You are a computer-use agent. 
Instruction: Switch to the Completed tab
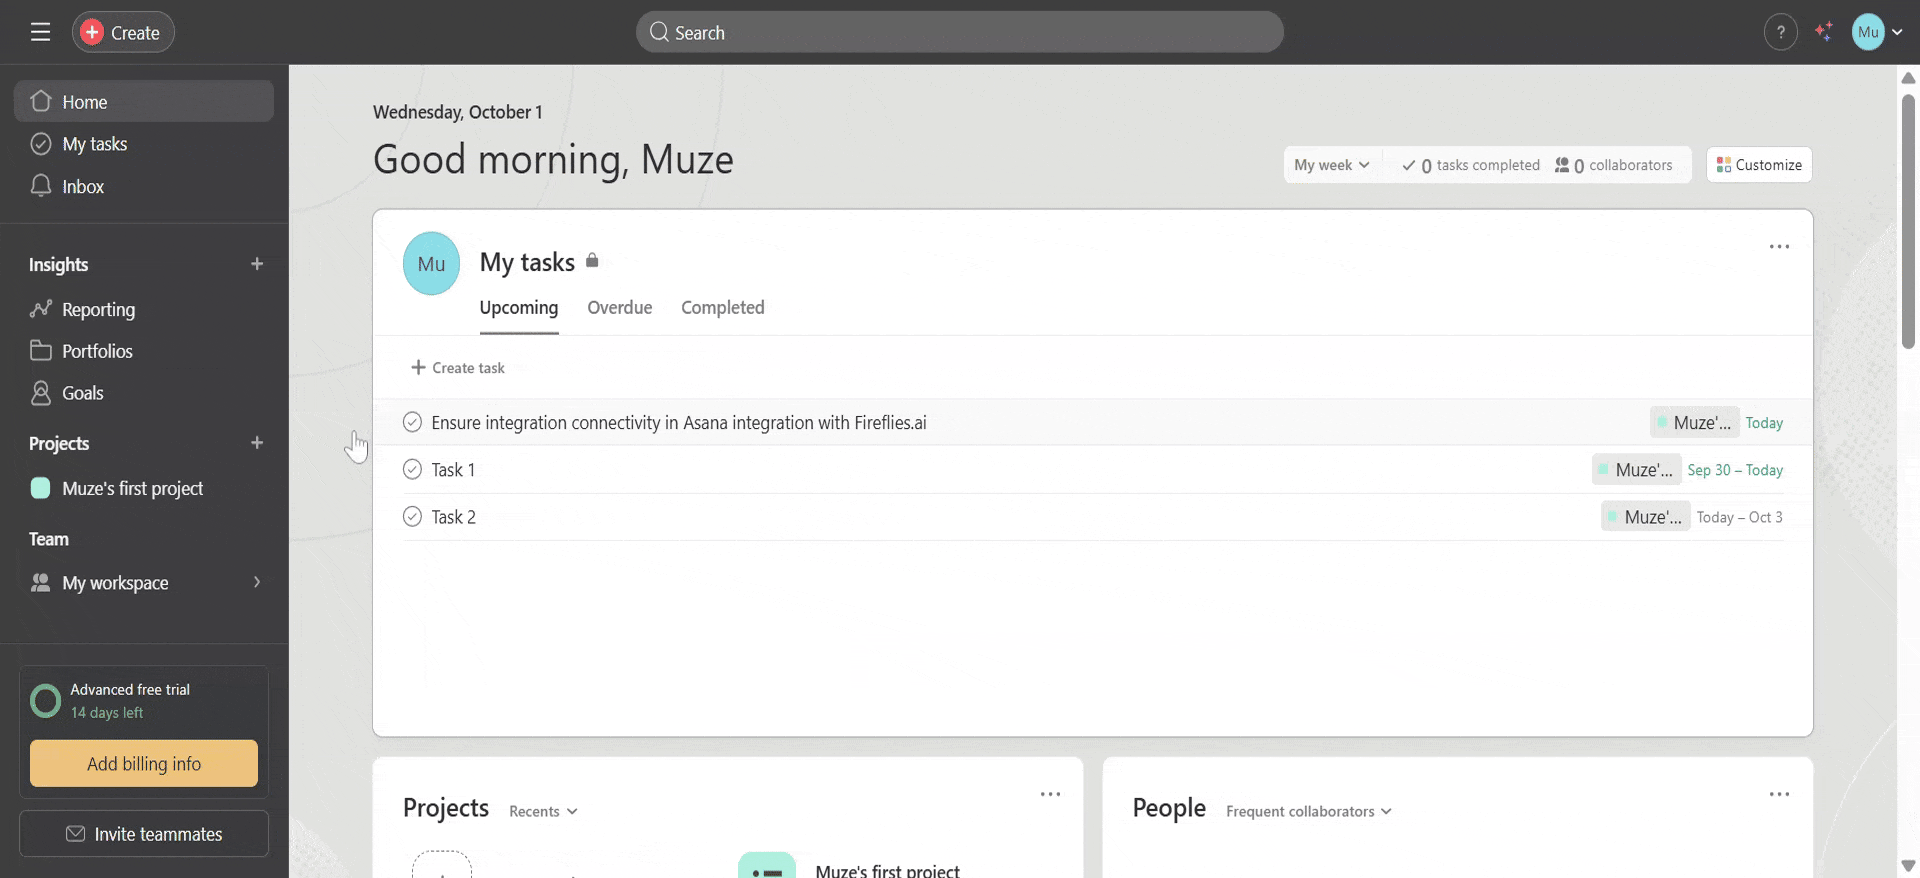pyautogui.click(x=722, y=308)
